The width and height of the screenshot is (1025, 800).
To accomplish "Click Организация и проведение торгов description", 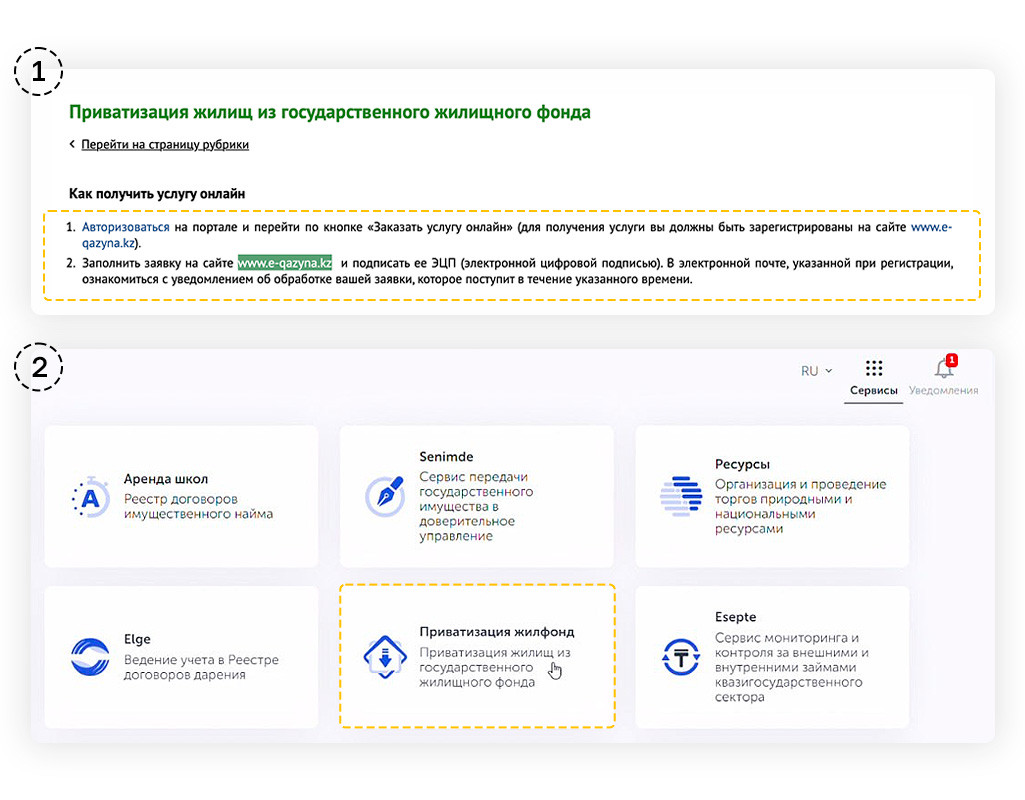I will click(800, 507).
